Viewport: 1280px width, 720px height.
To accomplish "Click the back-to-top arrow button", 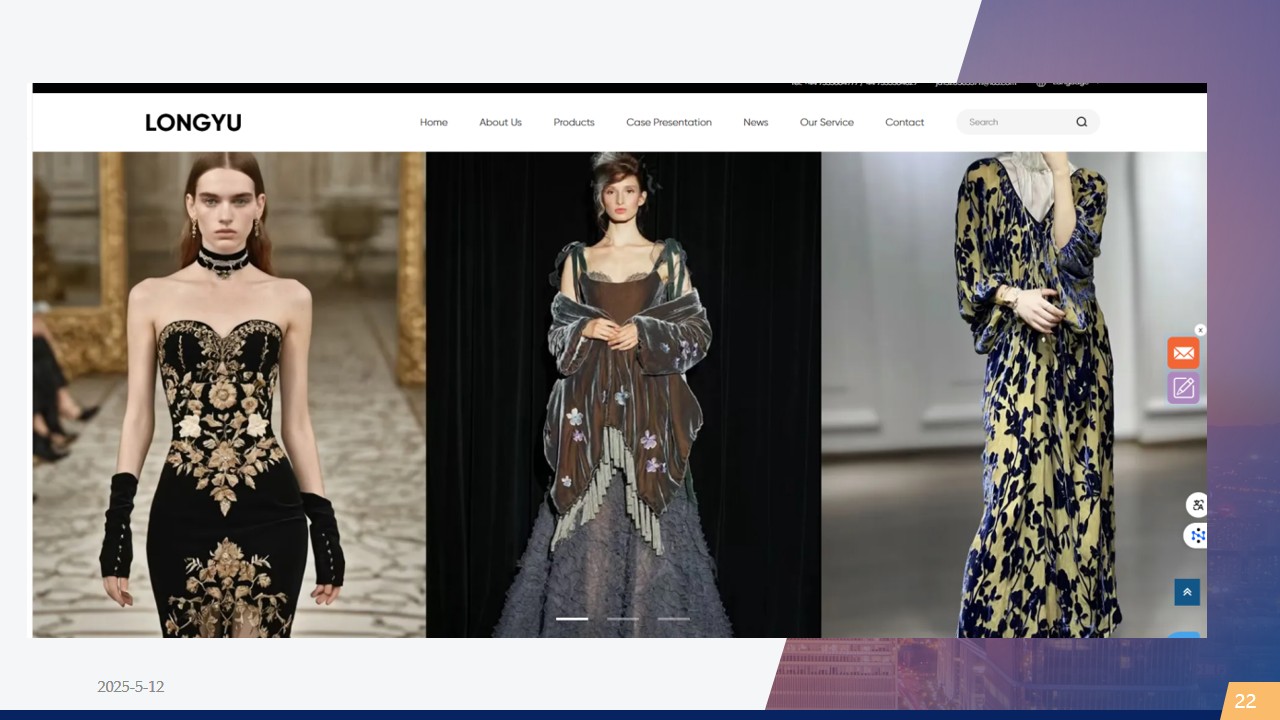I will coord(1187,592).
